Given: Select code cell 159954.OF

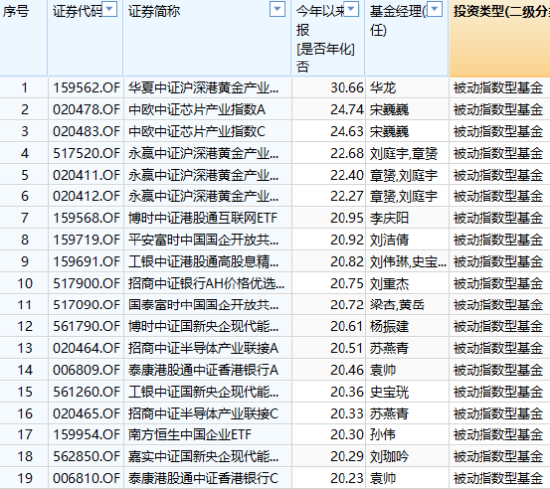Looking at the screenshot, I should (x=86, y=435).
